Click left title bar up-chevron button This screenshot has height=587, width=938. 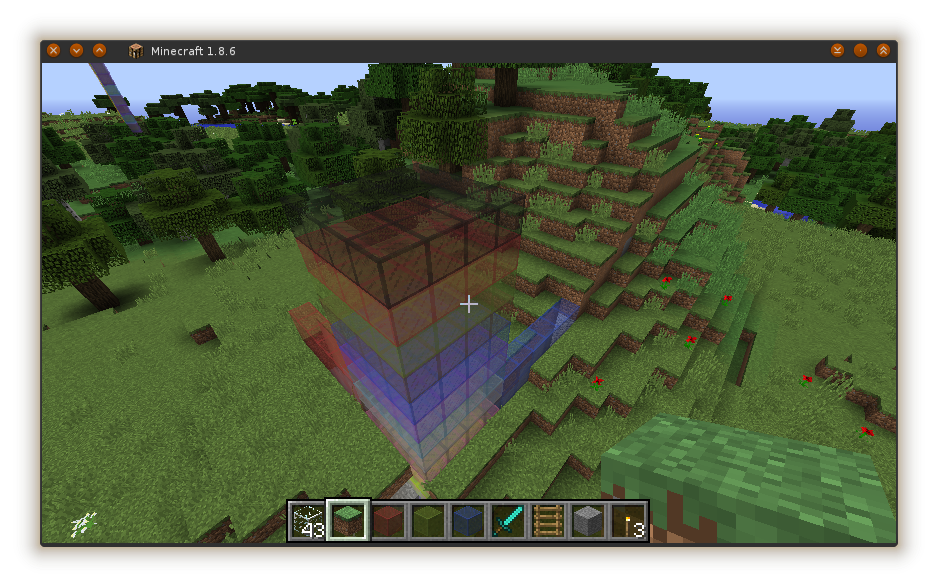(99, 50)
